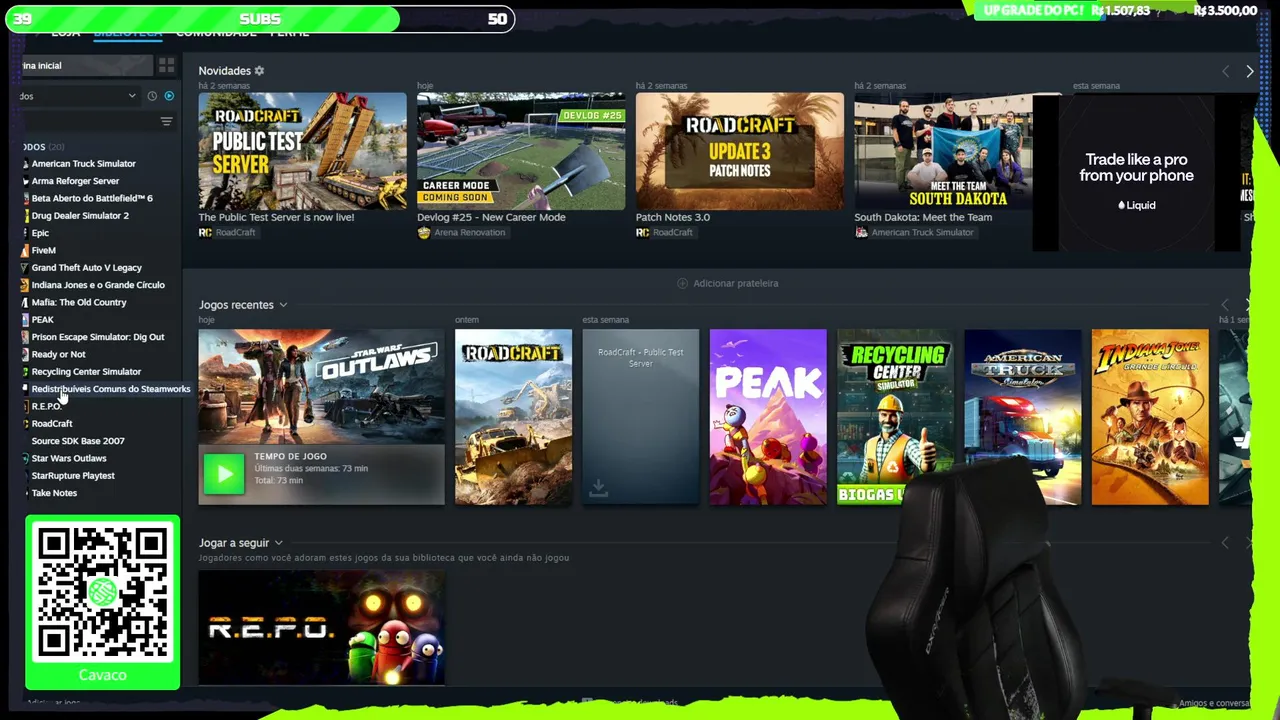Select StarRupture Playtest entry
The height and width of the screenshot is (720, 1280).
(x=73, y=476)
